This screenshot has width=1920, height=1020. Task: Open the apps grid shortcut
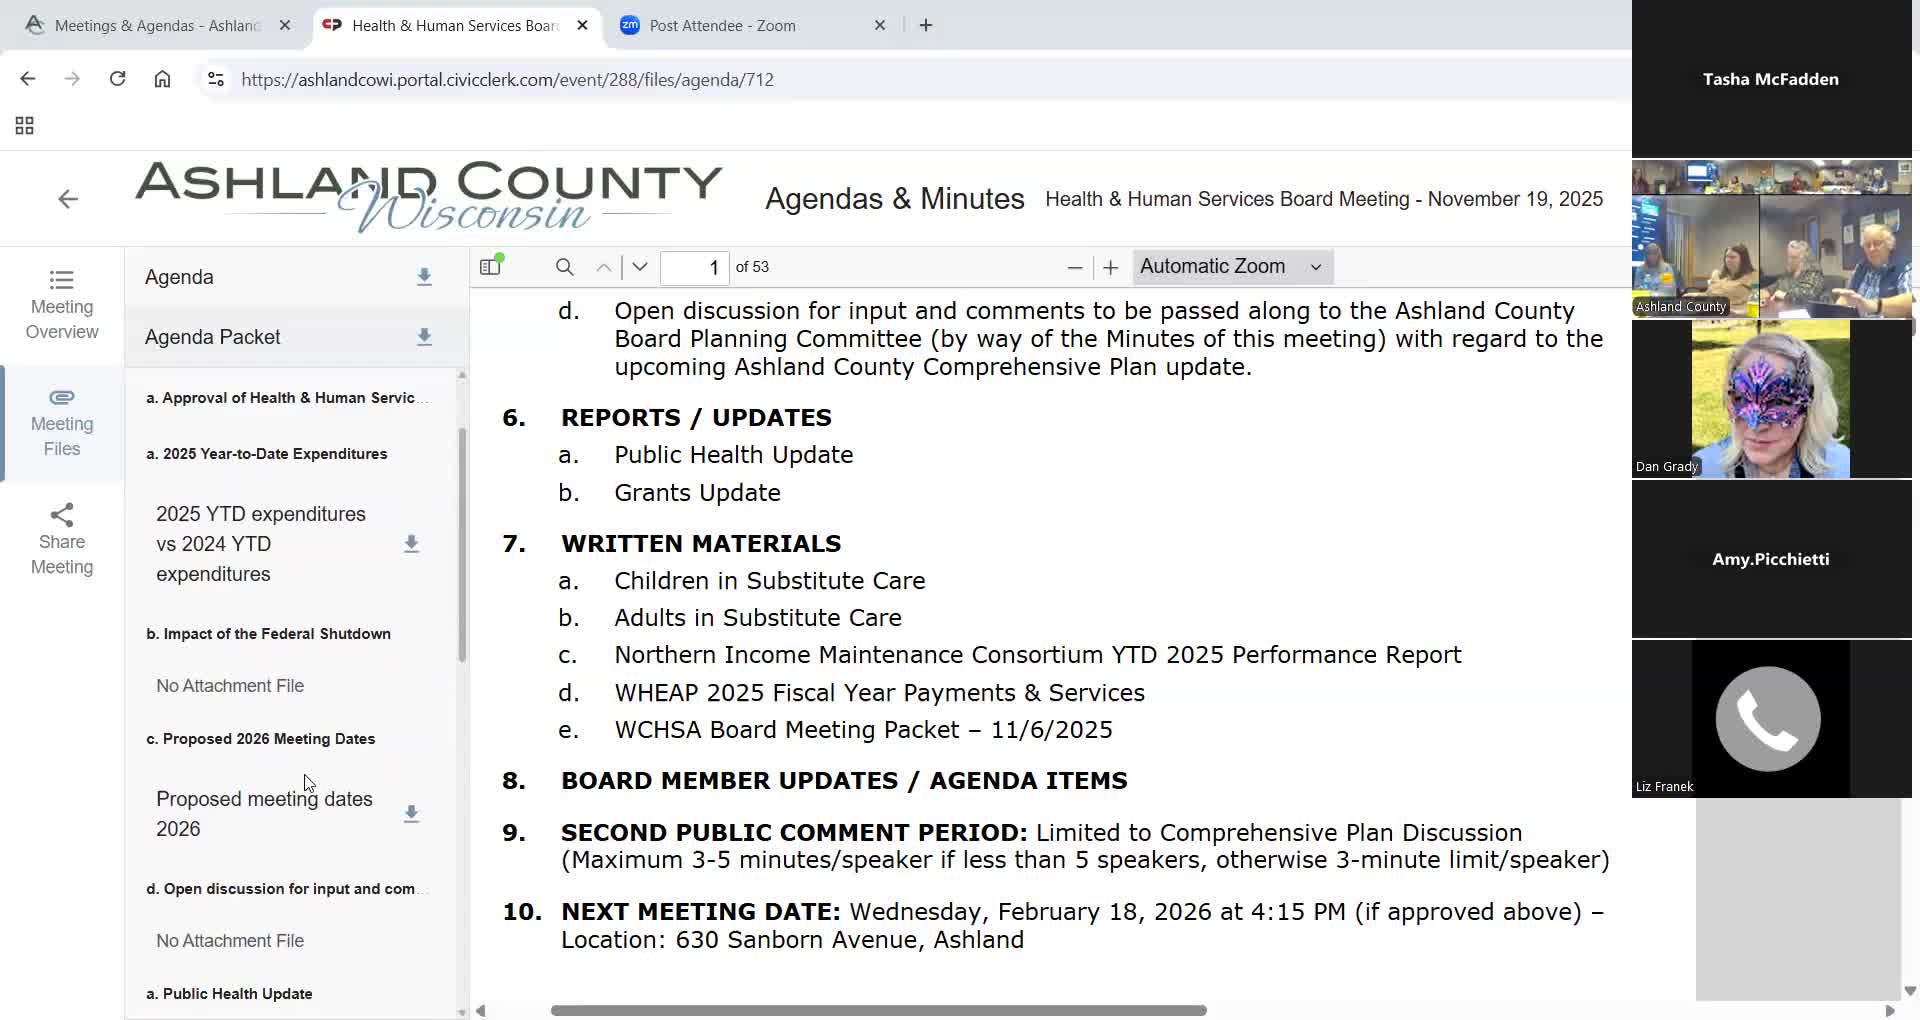[x=25, y=126]
